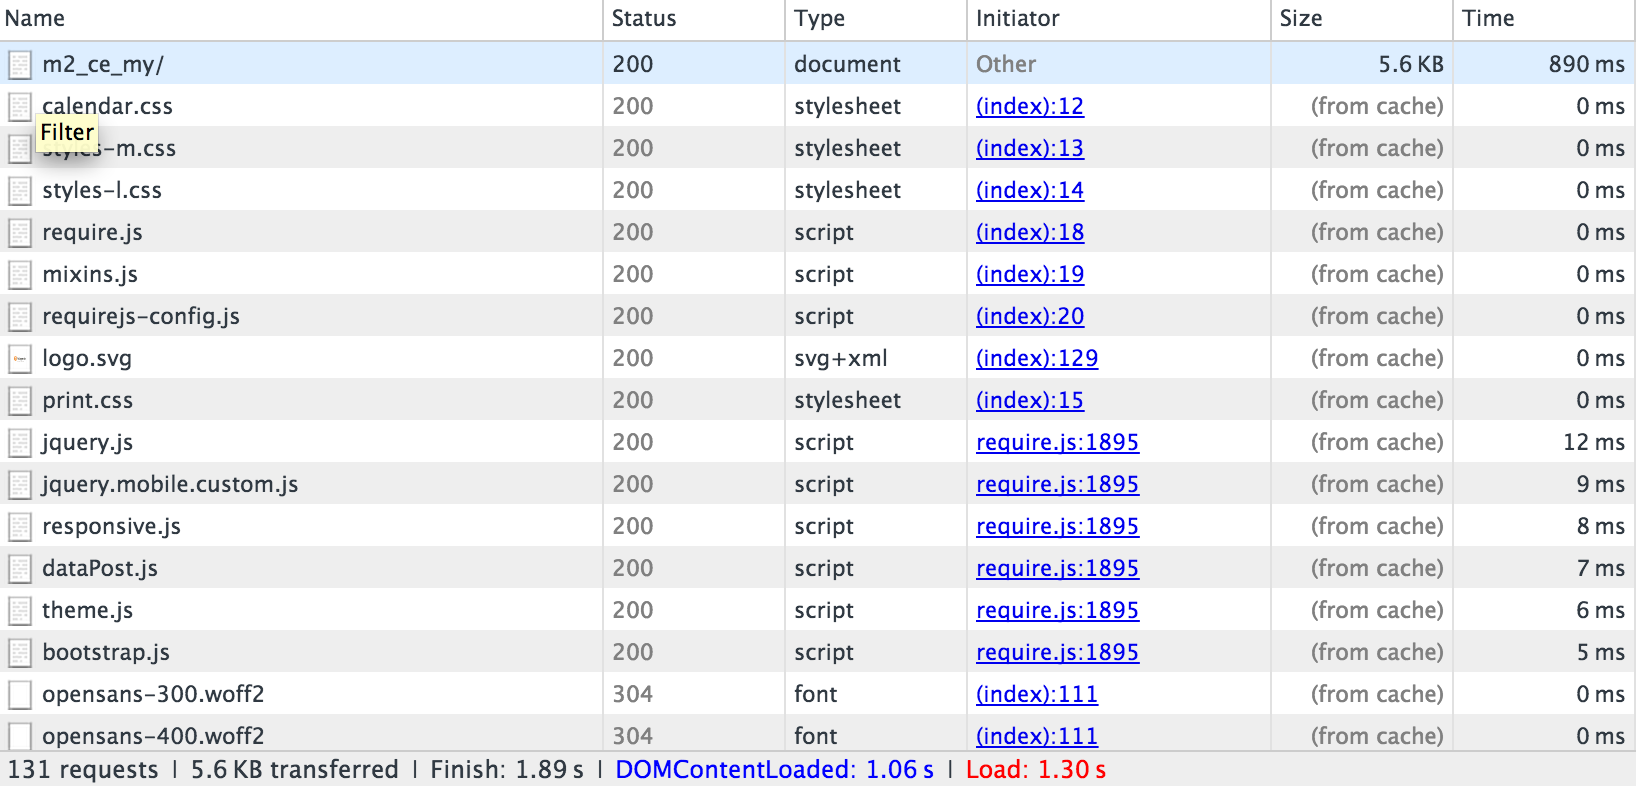
Task: Open the require.js:1895 link in jquery.js row
Action: (x=1058, y=442)
